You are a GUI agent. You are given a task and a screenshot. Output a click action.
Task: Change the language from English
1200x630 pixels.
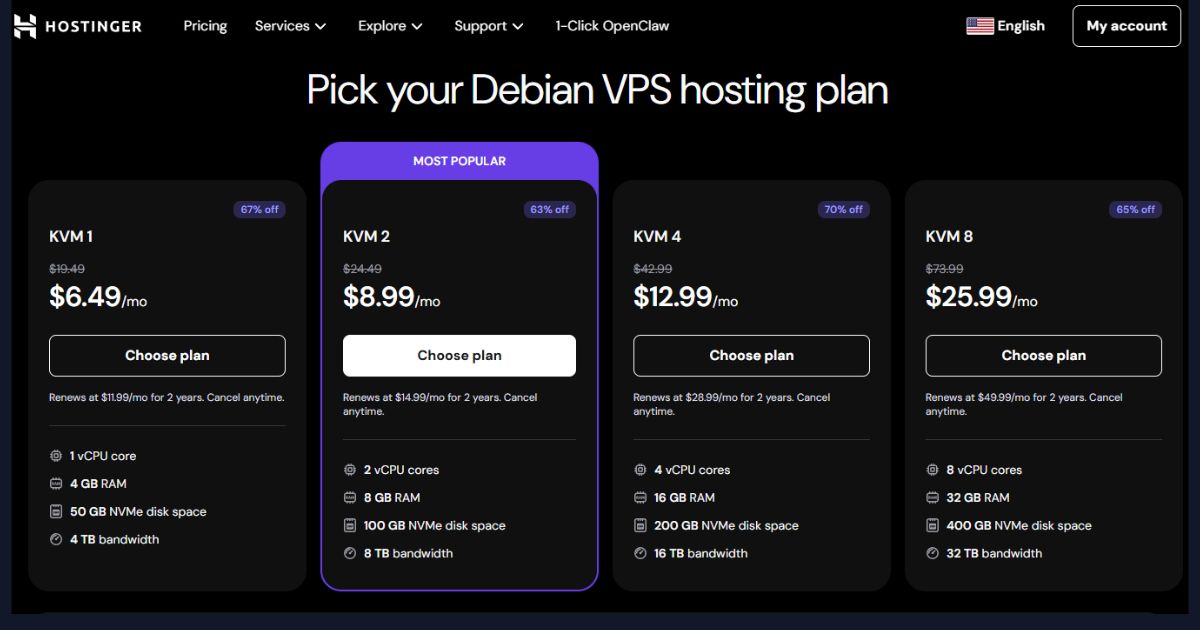pos(1006,25)
